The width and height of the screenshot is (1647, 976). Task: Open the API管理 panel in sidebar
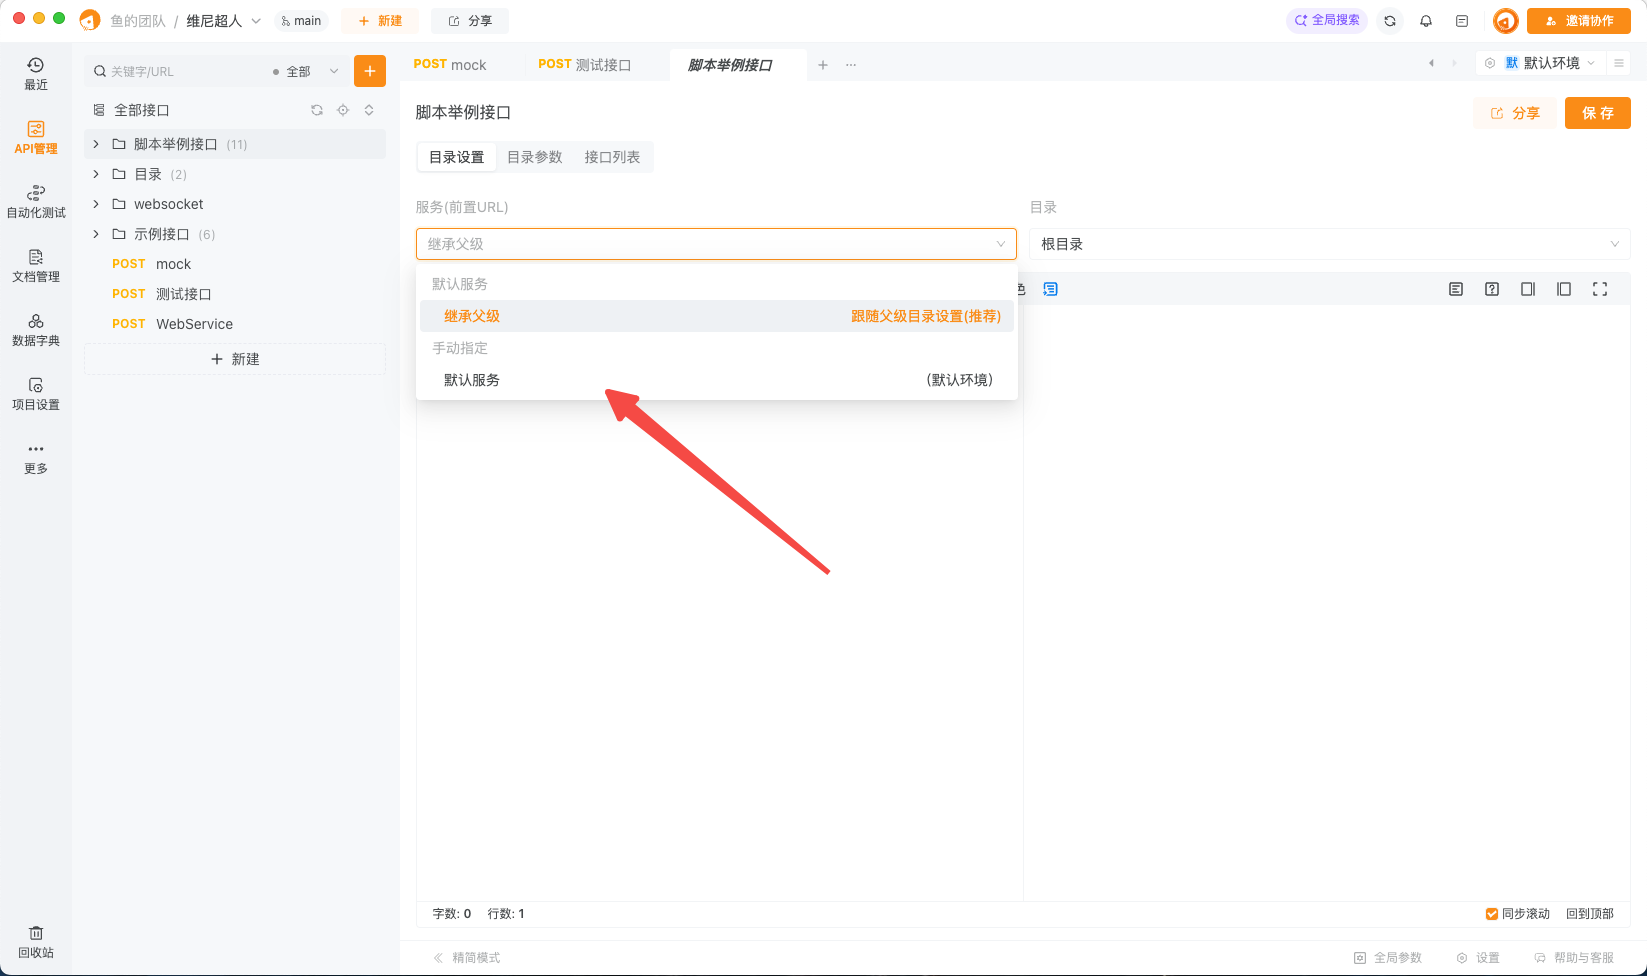[x=35, y=137]
